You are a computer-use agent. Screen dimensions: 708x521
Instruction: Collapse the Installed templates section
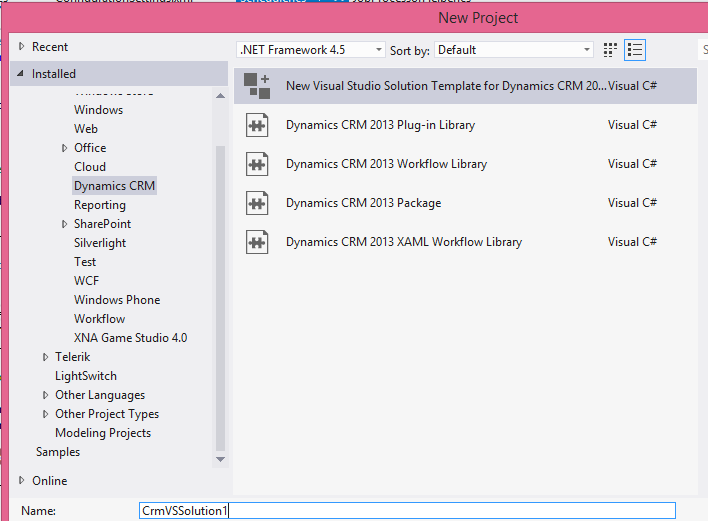tap(22, 74)
